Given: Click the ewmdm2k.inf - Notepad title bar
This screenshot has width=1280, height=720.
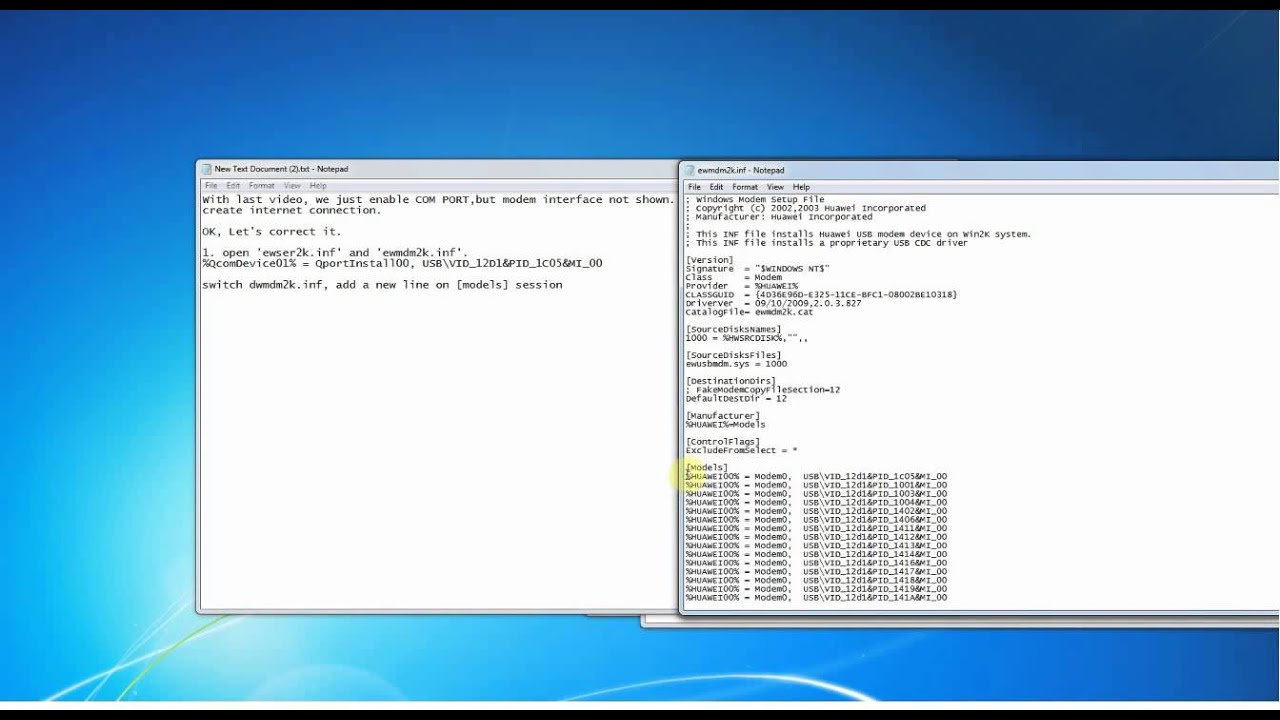Looking at the screenshot, I should coord(980,170).
